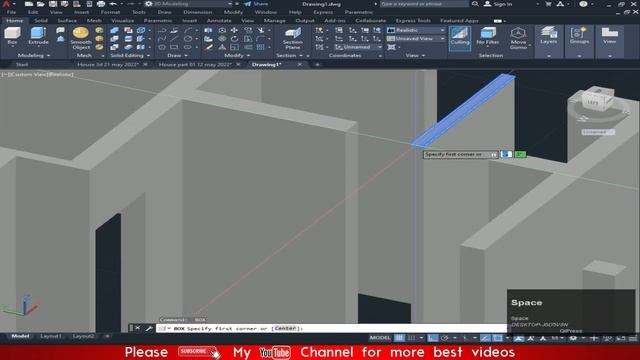640x360 pixels.
Task: Click the Customization menu icon in status bar
Action: 633,338
